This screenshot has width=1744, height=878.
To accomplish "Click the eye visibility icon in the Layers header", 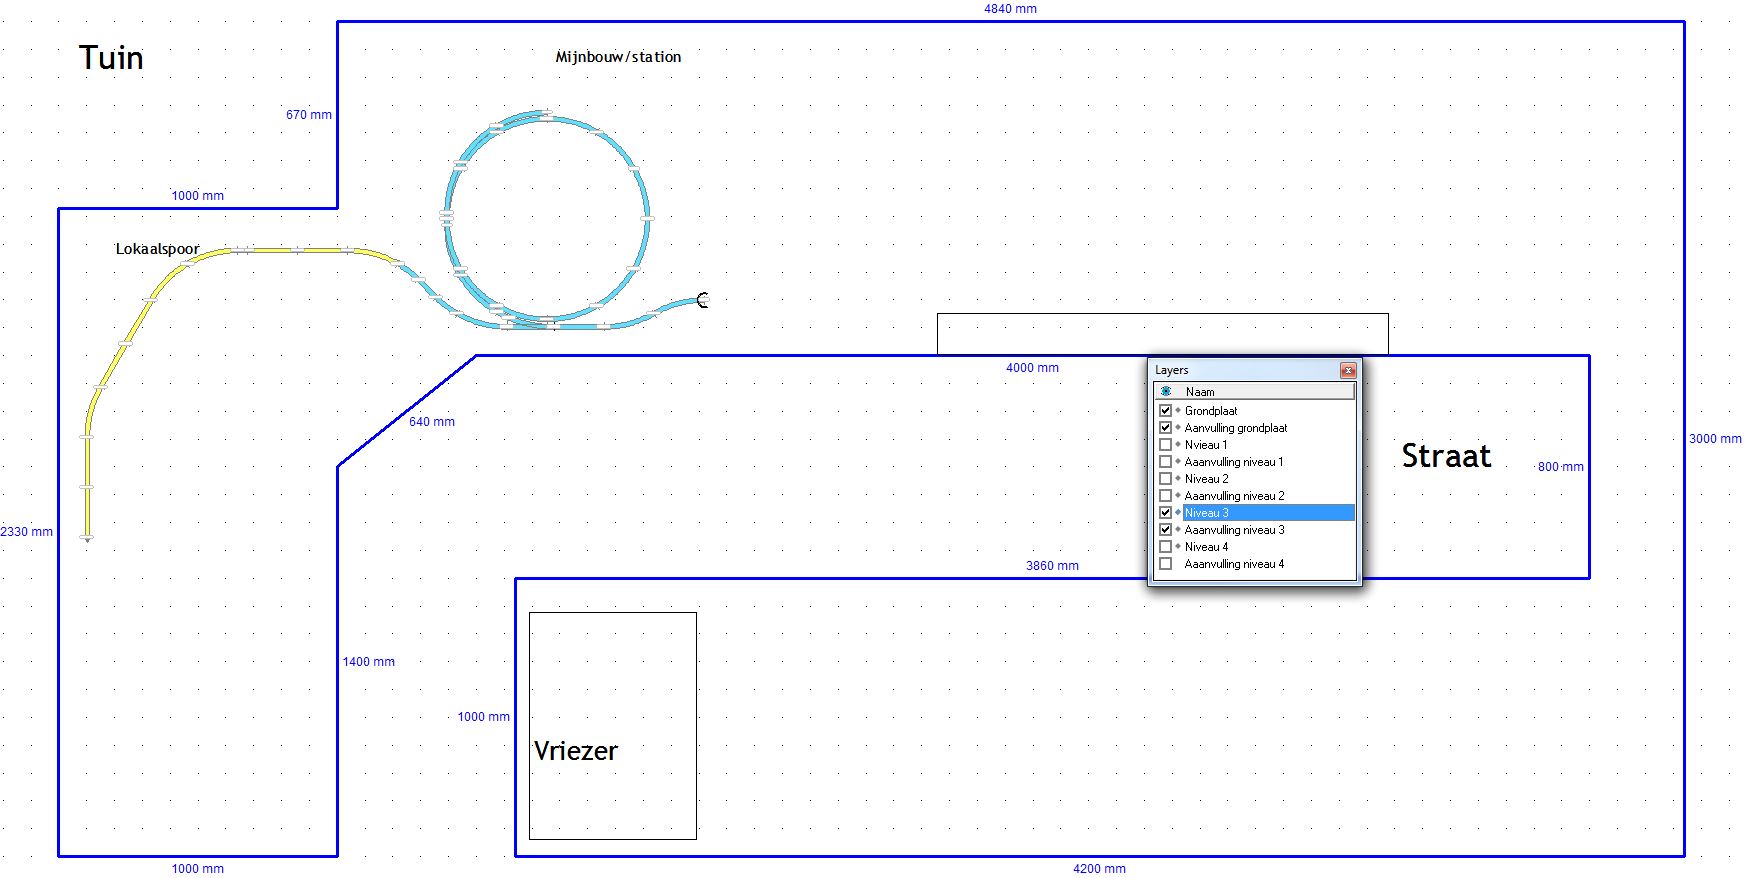I will [1166, 391].
